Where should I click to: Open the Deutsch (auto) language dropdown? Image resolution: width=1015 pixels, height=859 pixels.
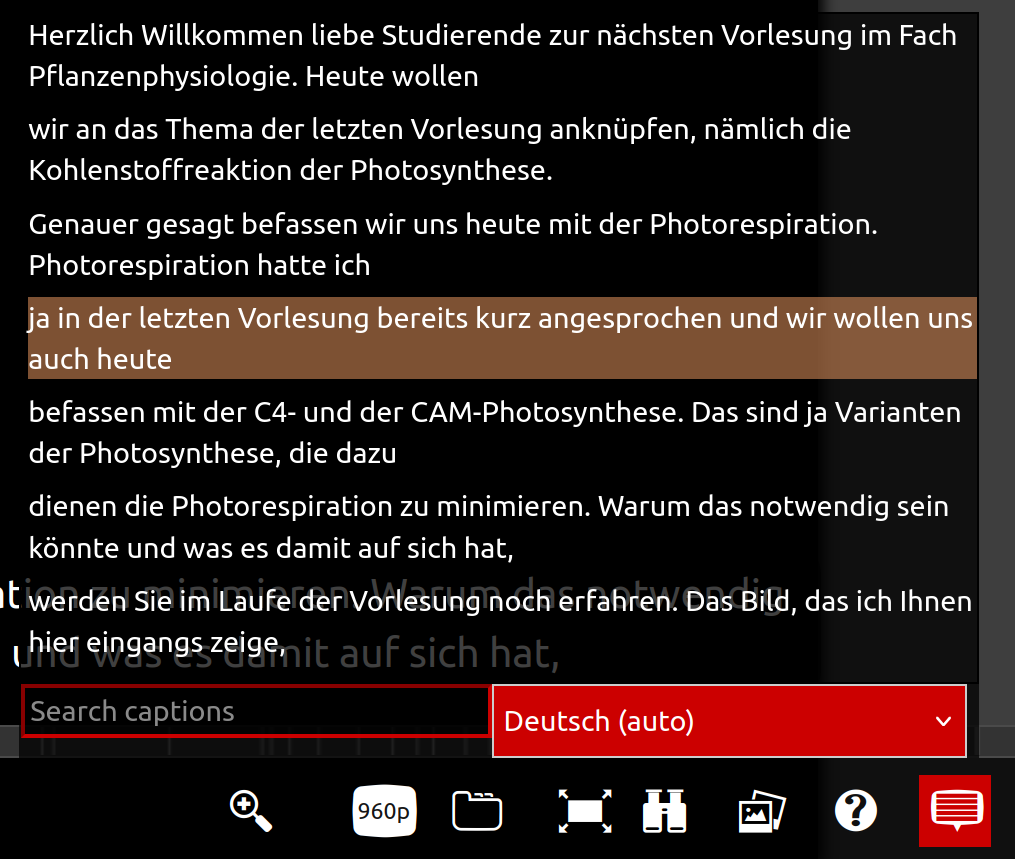pyautogui.click(x=729, y=721)
